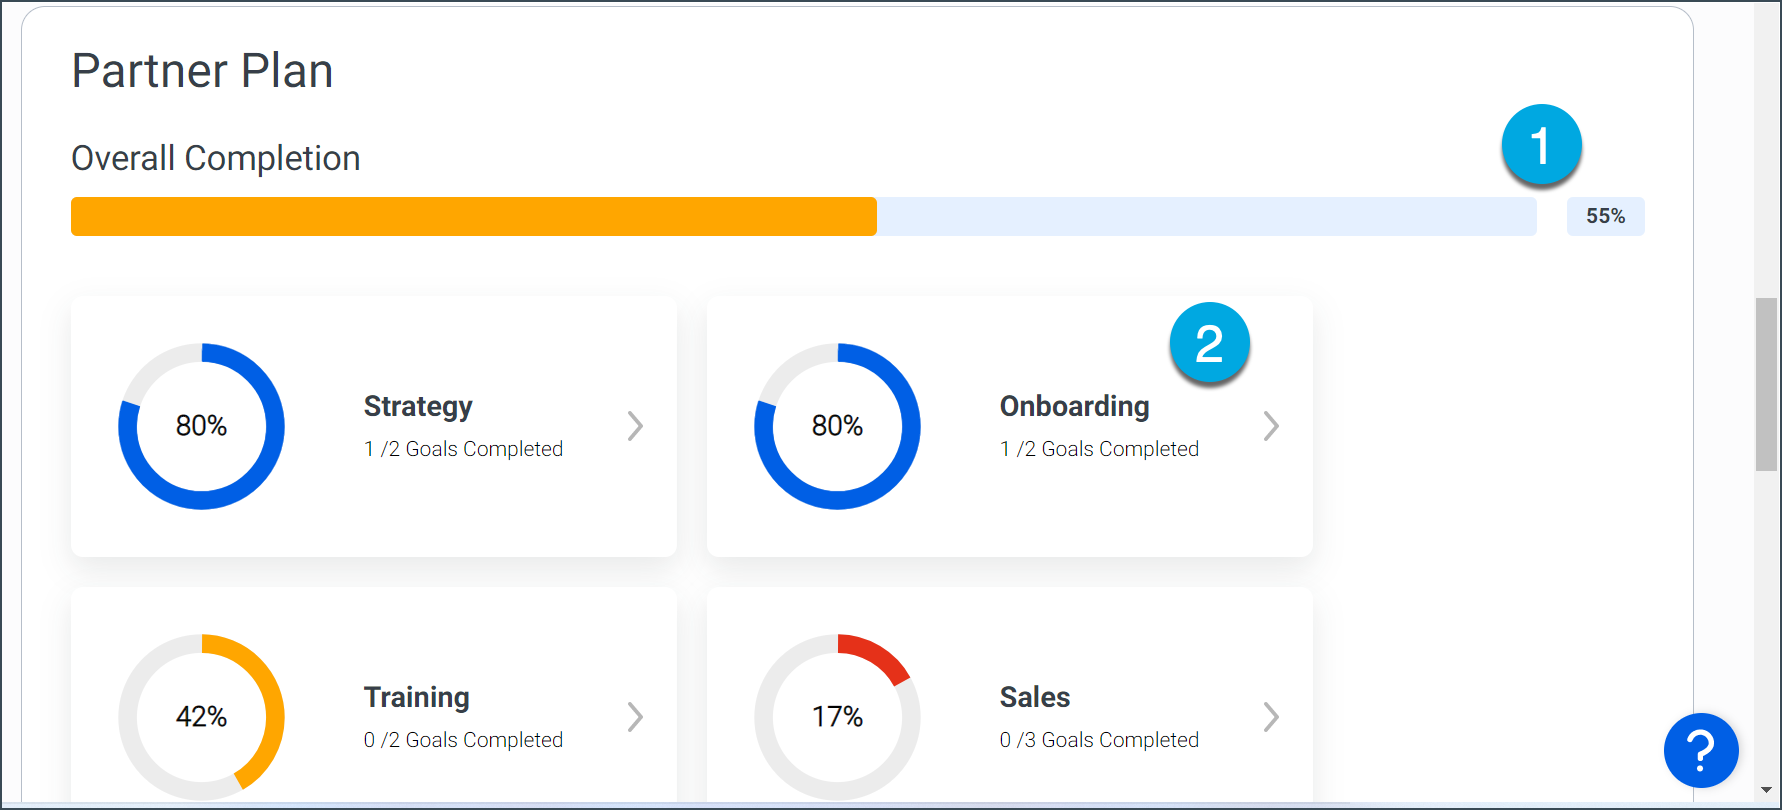This screenshot has width=1782, height=810.
Task: Expand the Onboarding card chevron
Action: 1271,426
